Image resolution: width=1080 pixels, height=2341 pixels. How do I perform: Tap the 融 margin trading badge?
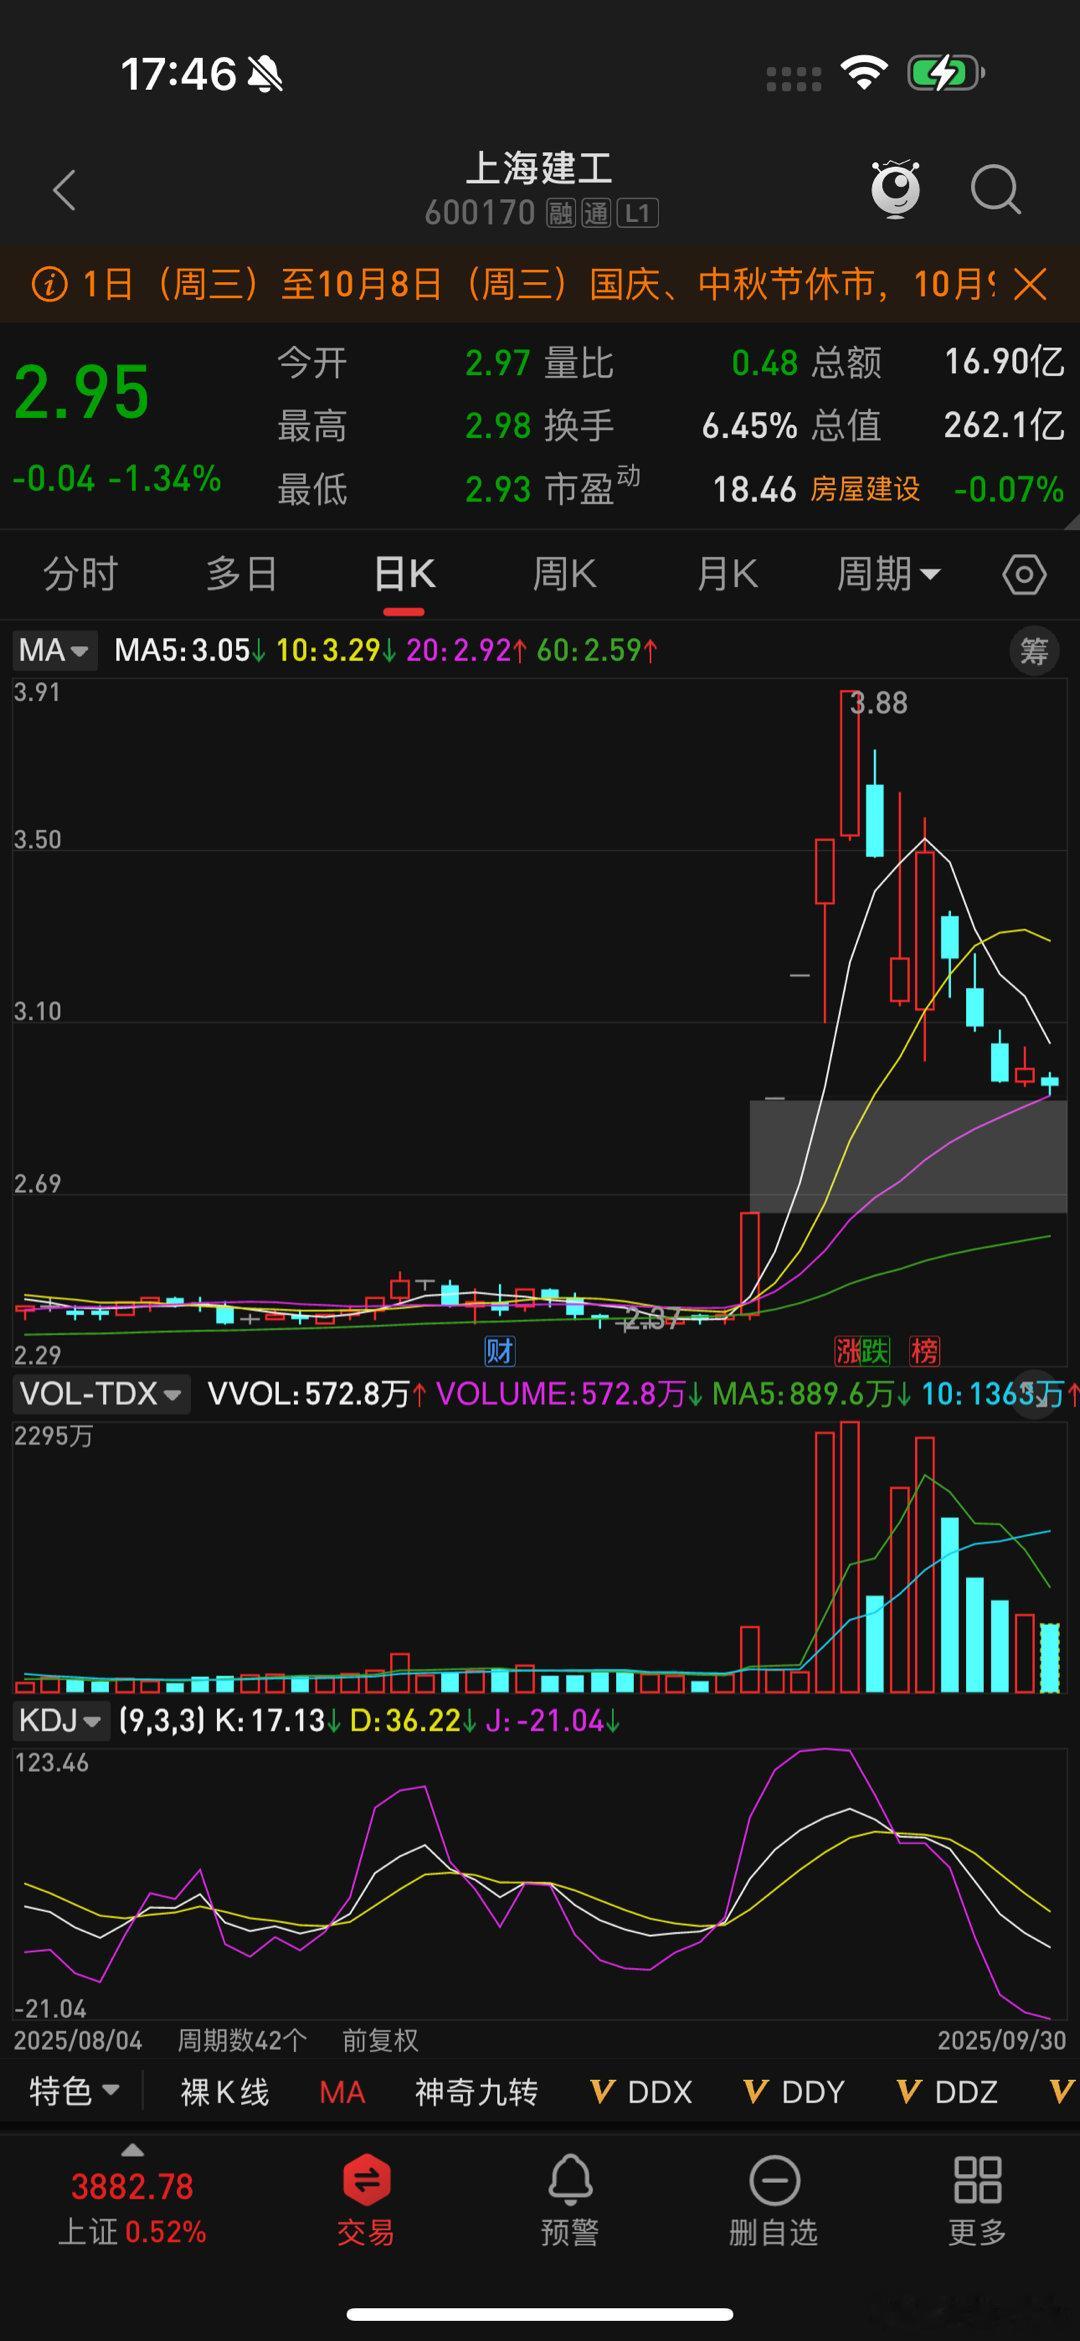coord(561,213)
